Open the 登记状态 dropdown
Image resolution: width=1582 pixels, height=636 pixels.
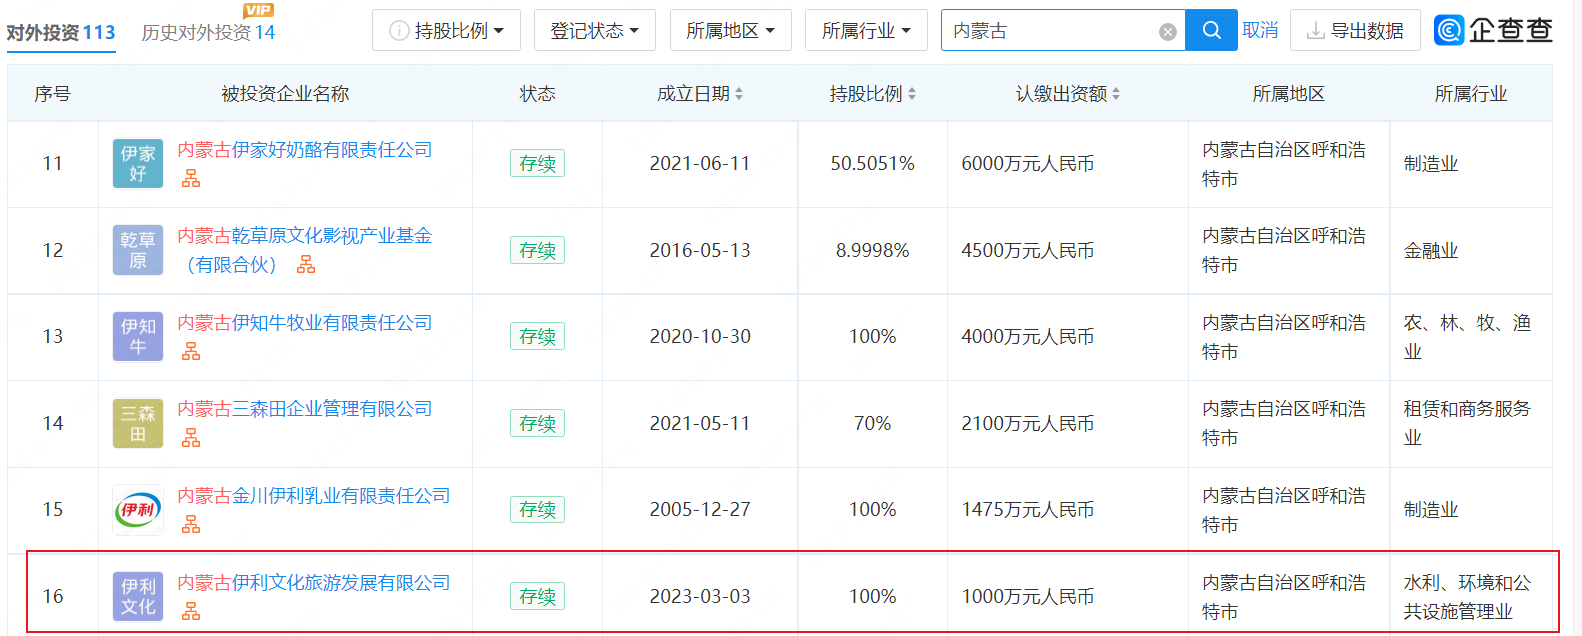point(594,31)
